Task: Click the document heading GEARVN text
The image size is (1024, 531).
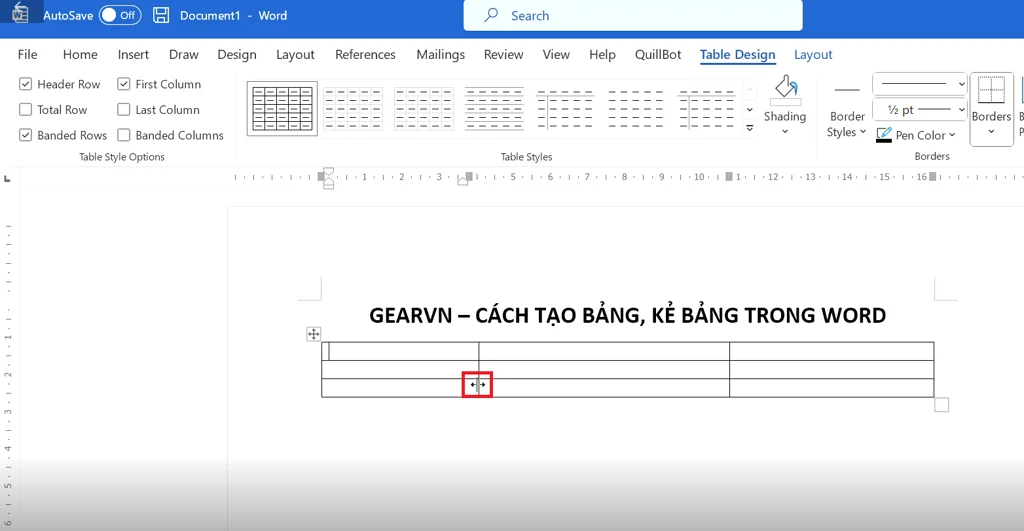Action: [627, 315]
